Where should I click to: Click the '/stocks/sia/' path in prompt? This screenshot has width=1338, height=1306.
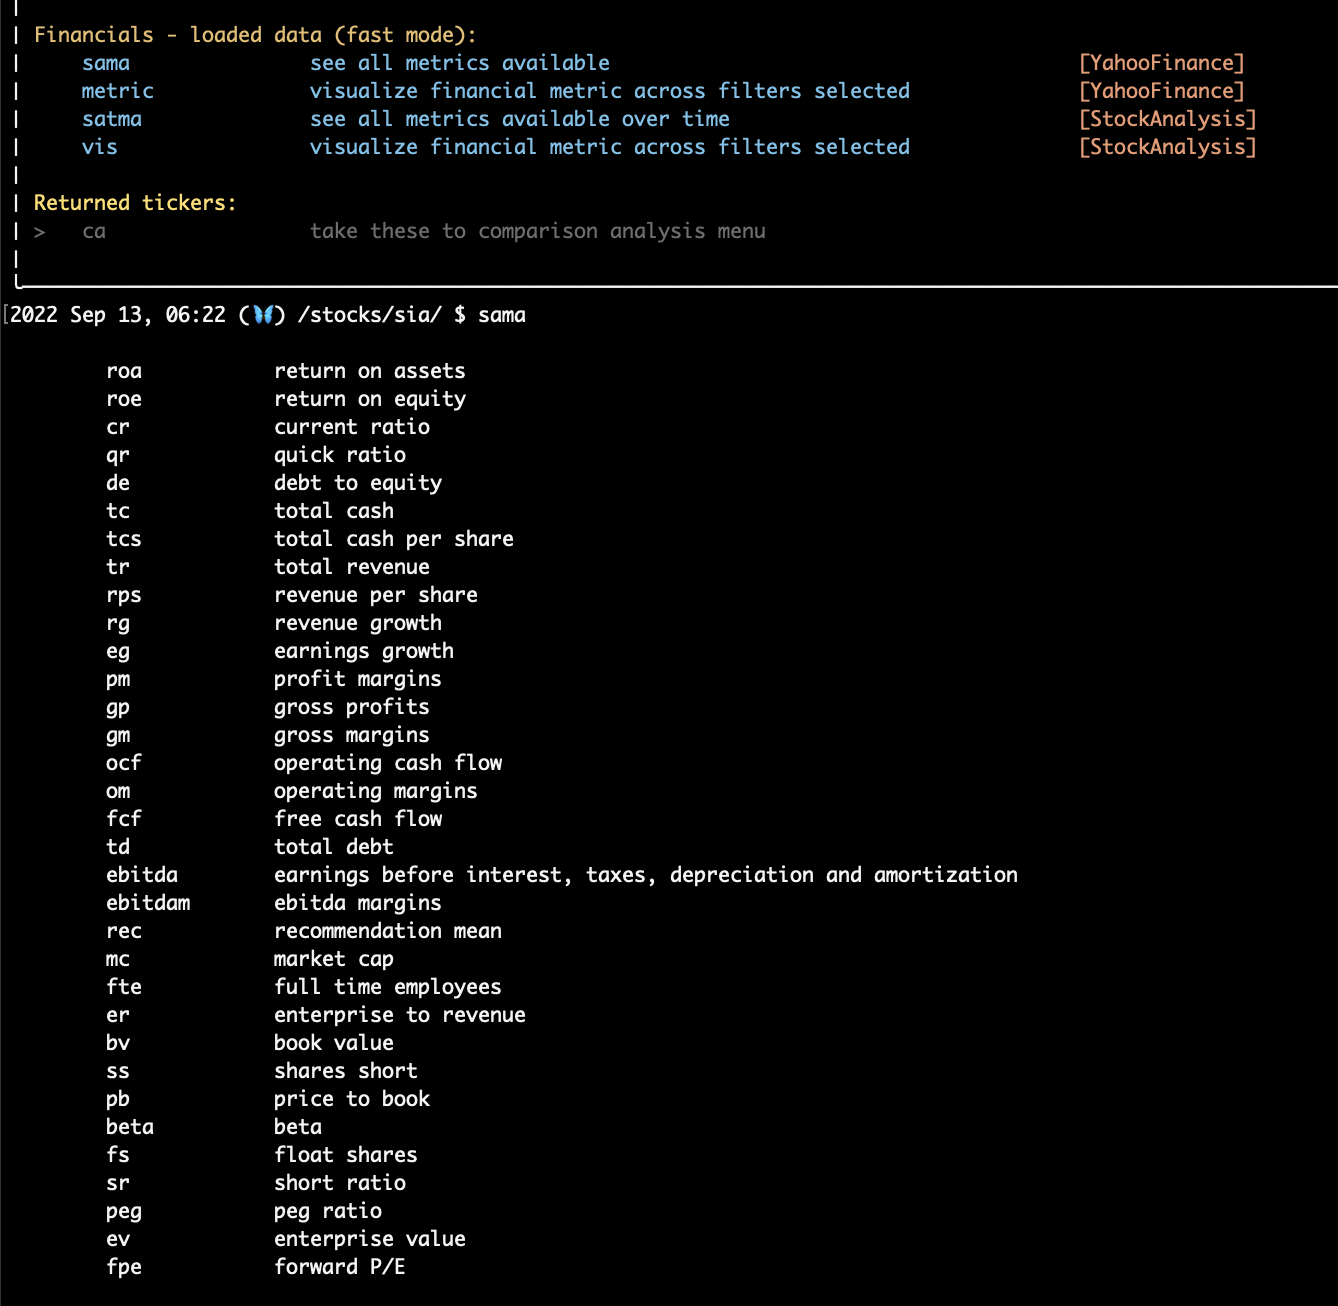[370, 315]
